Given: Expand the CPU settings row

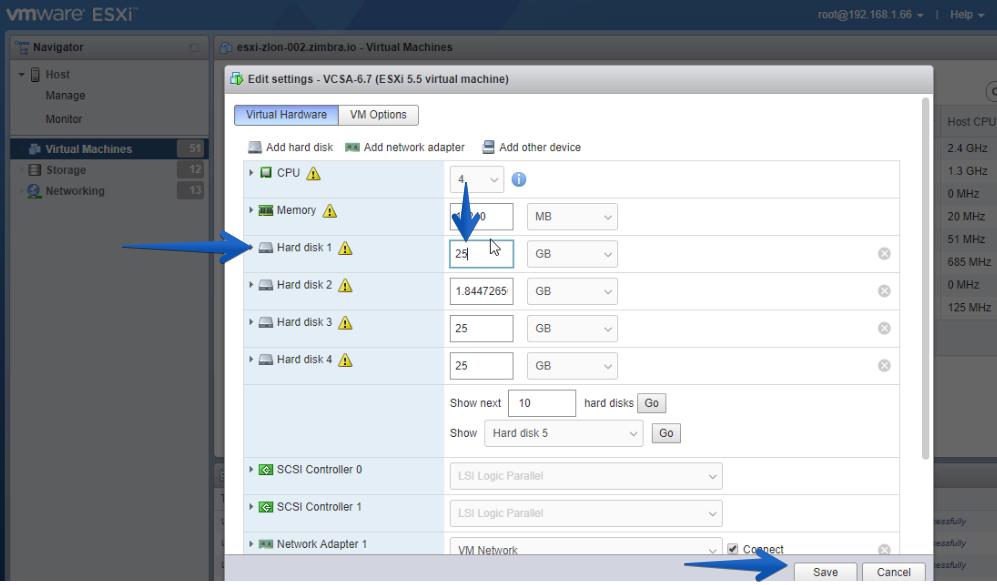Looking at the screenshot, I should 251,173.
